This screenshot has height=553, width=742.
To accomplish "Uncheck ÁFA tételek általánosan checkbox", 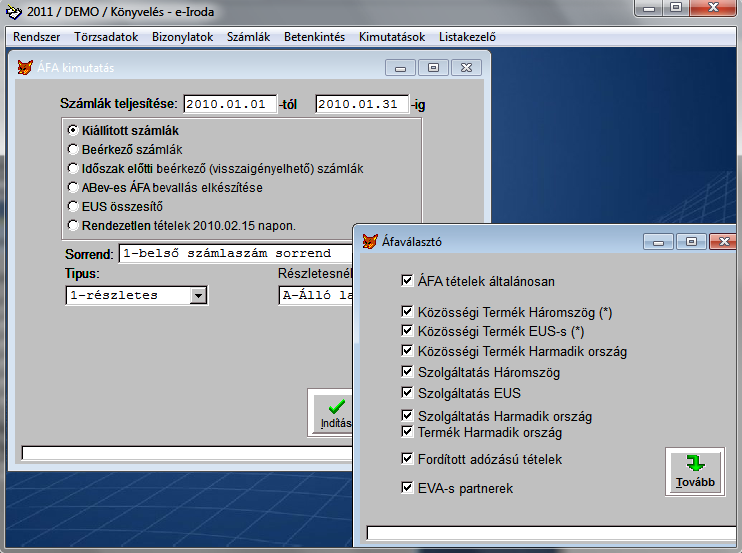I will (x=407, y=282).
